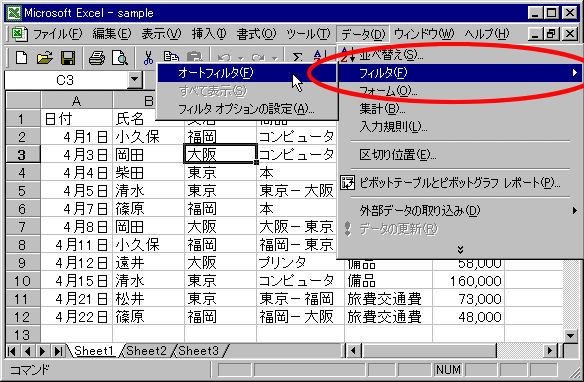Restore the workbook window button

pos(552,34)
